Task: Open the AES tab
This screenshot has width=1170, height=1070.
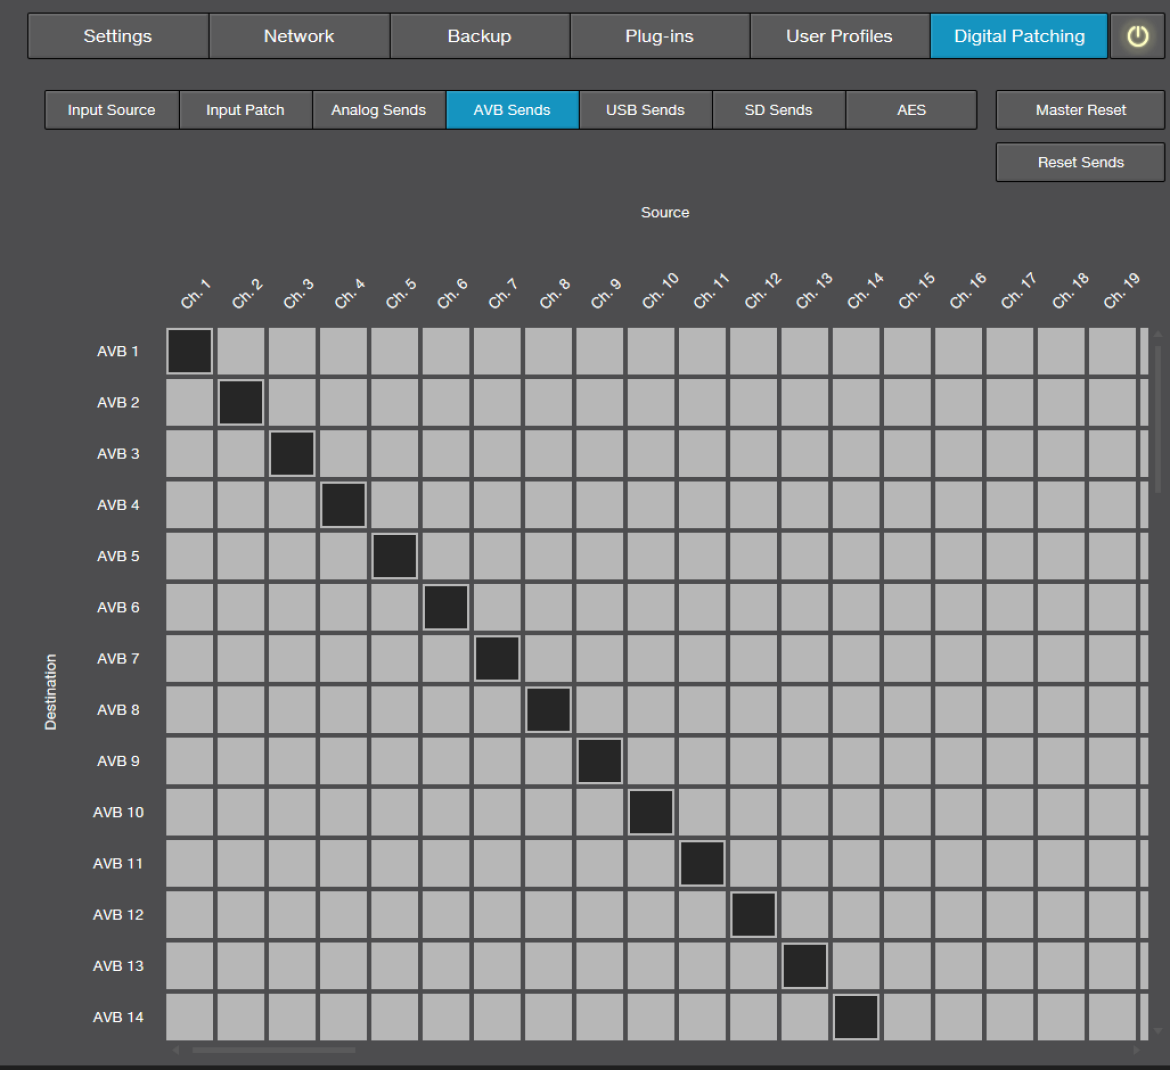Action: coord(911,110)
